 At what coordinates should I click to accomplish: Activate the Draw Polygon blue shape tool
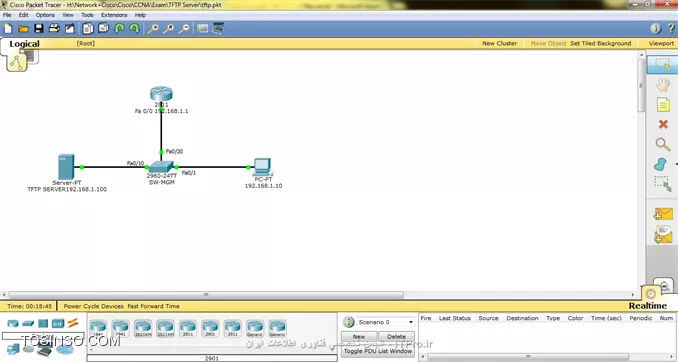pos(661,164)
